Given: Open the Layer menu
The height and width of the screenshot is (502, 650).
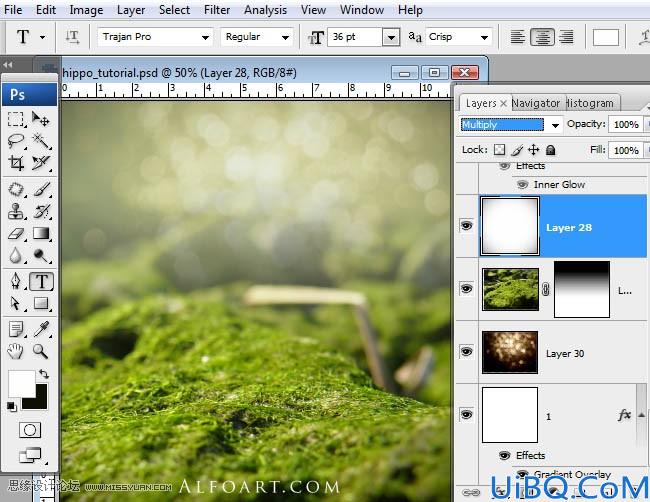Looking at the screenshot, I should click(x=131, y=10).
